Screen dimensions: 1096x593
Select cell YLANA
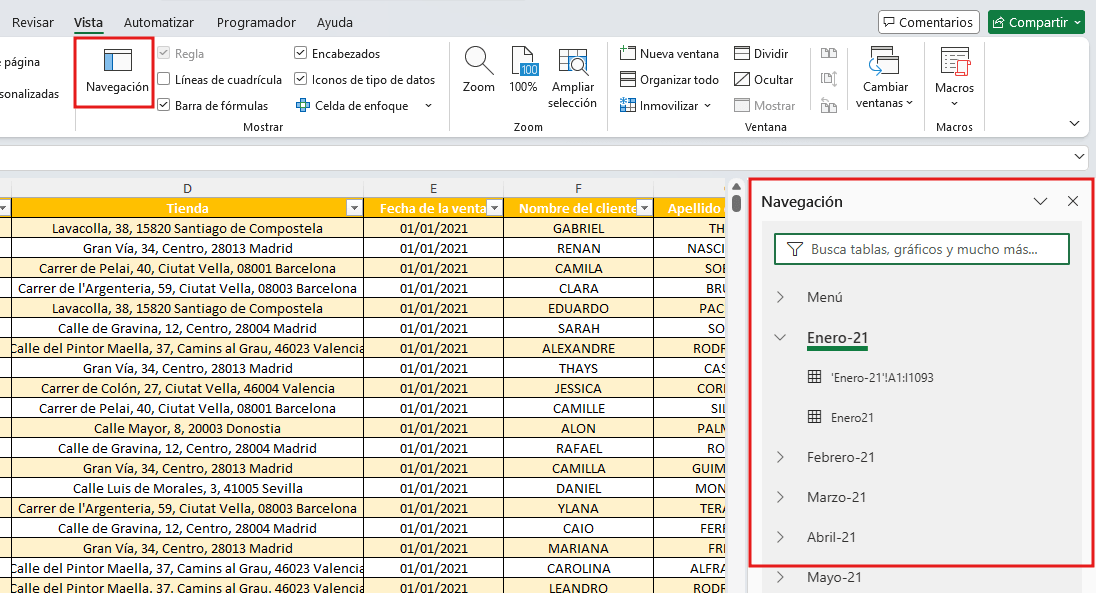[x=578, y=508]
